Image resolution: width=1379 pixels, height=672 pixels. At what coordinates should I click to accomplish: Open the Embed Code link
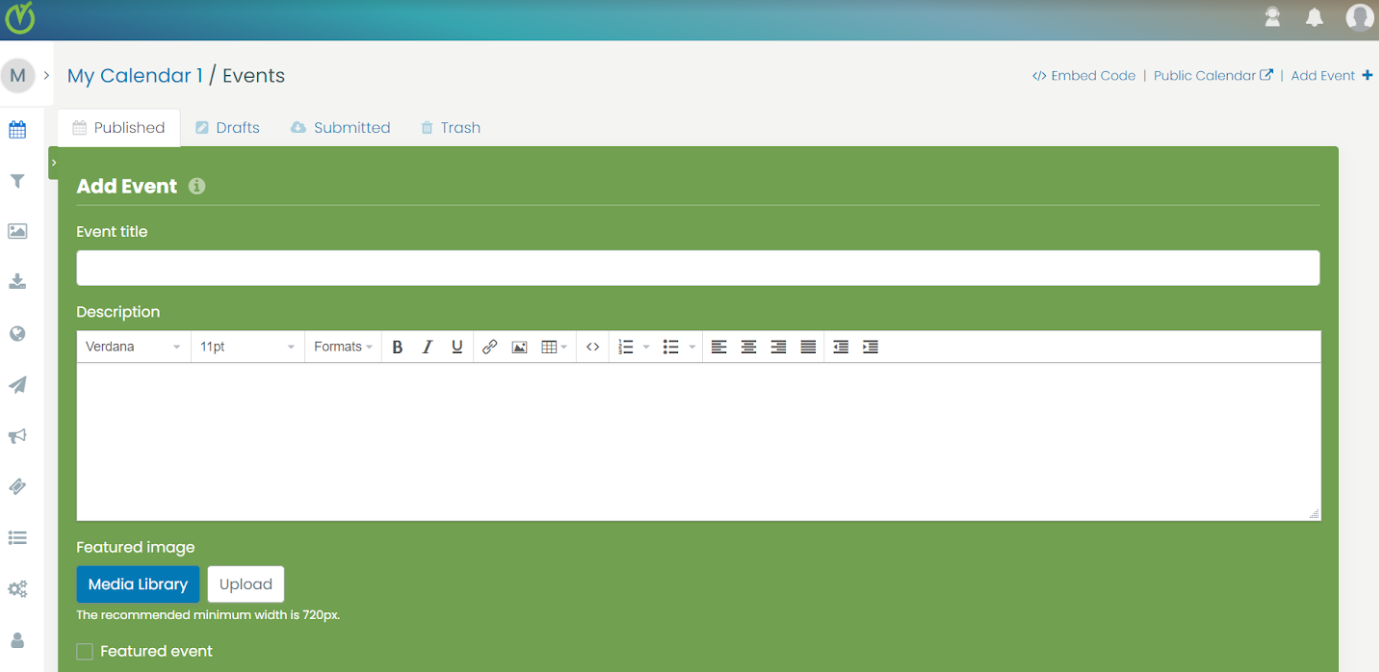pos(1084,75)
